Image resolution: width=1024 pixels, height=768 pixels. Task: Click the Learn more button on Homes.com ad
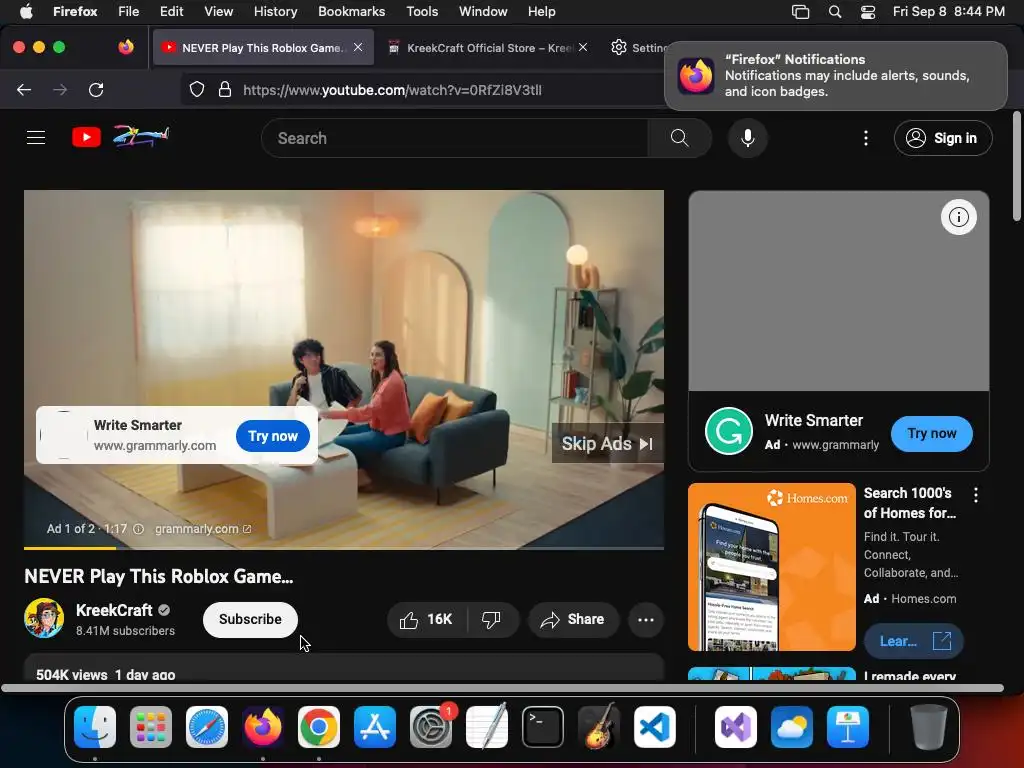pyautogui.click(x=914, y=641)
